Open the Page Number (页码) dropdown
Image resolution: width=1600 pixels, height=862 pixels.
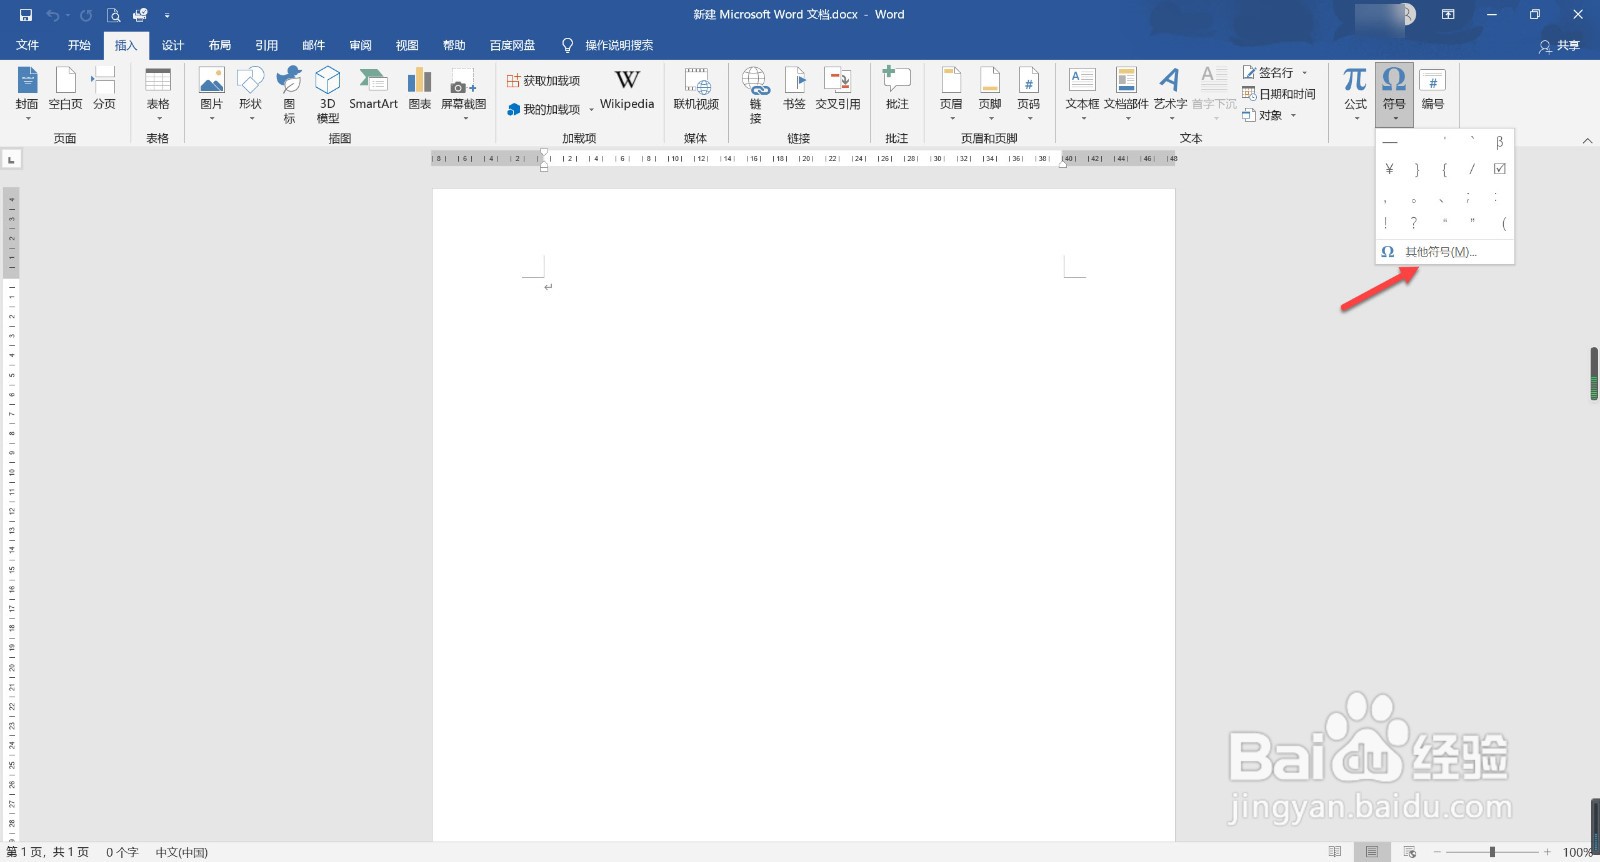[x=1028, y=93]
